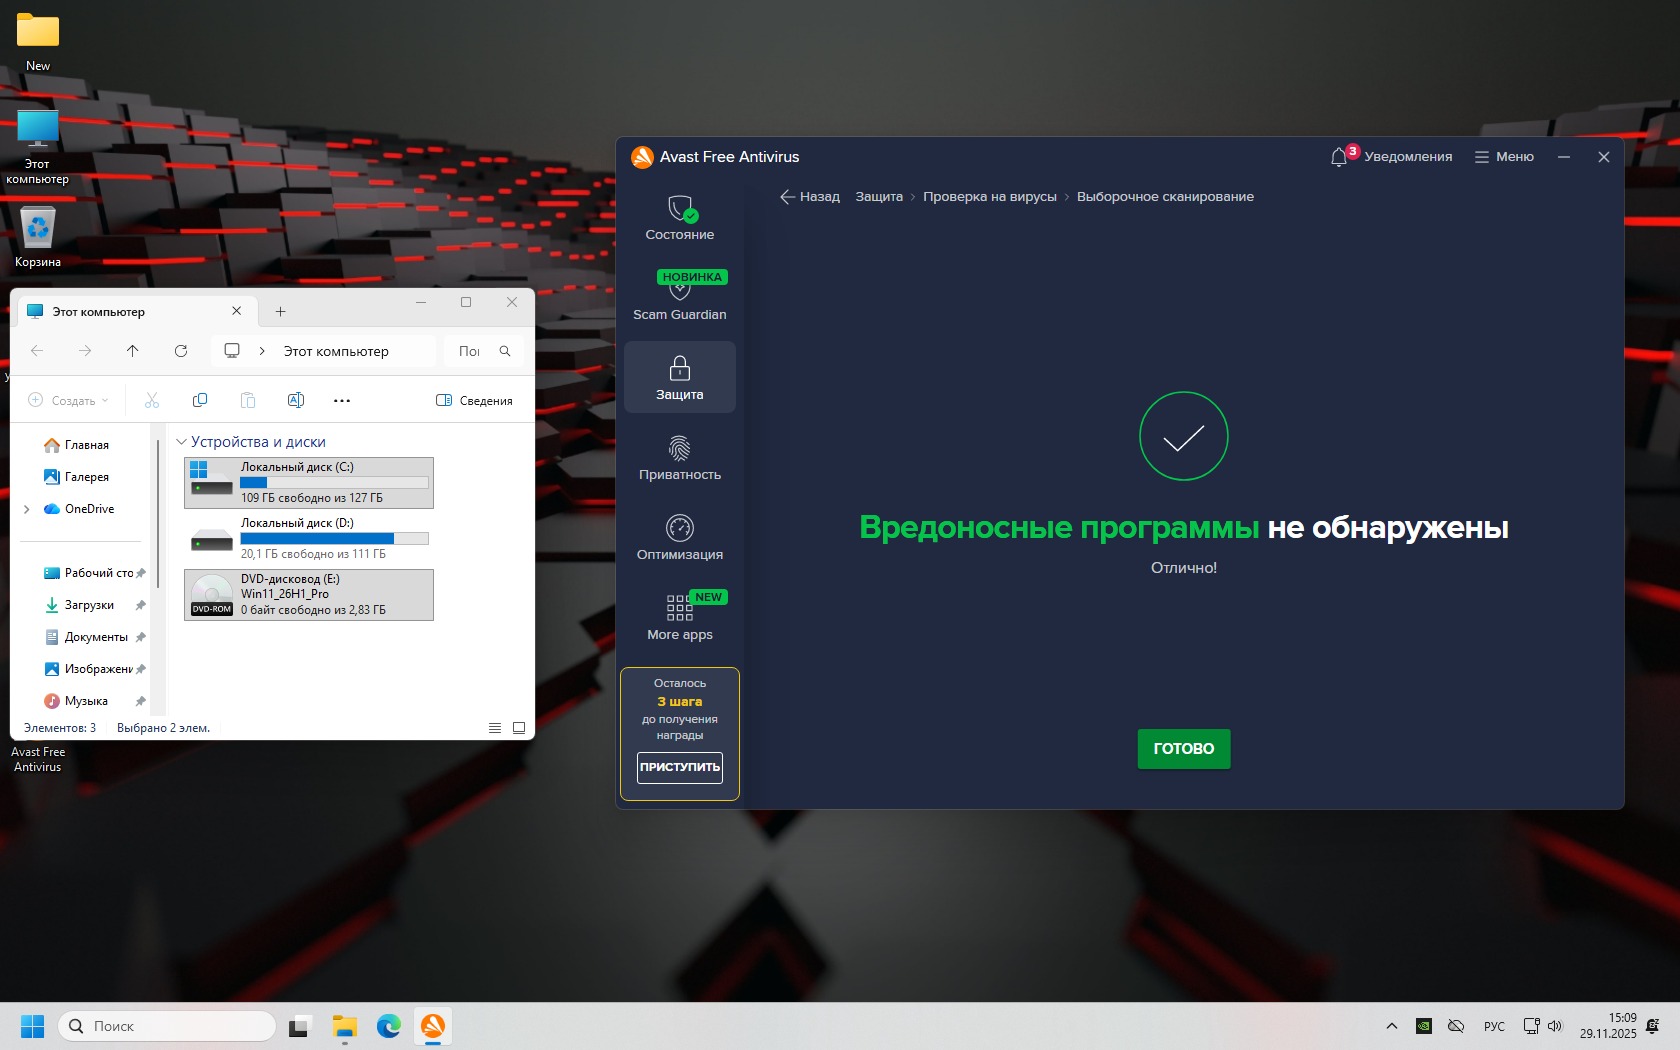Toggle the Details (Сведения) pane

coord(475,401)
